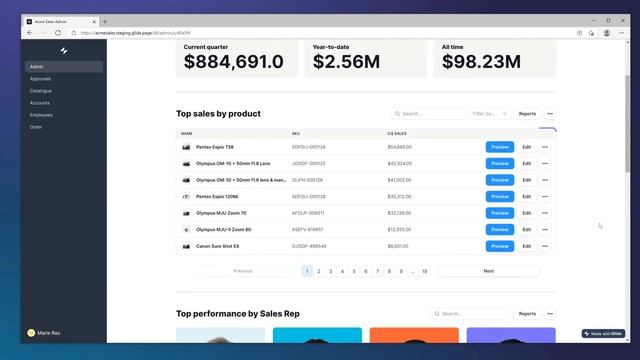Go to page 3 of products
This screenshot has width=640, height=360.
coord(331,271)
